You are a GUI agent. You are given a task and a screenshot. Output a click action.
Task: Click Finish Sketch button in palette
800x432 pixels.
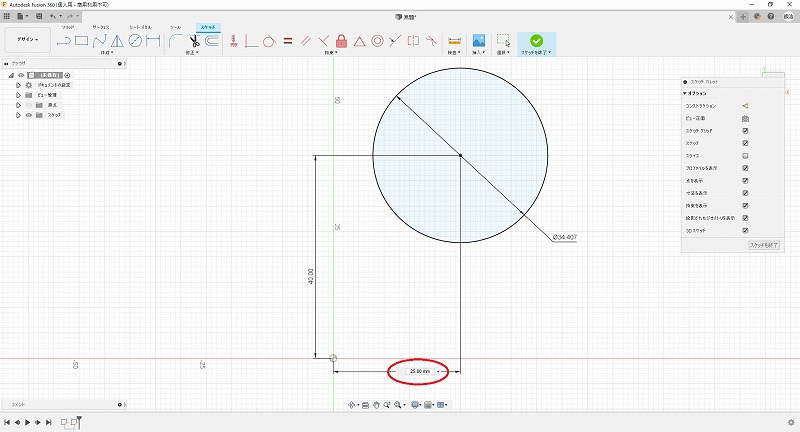[x=763, y=245]
